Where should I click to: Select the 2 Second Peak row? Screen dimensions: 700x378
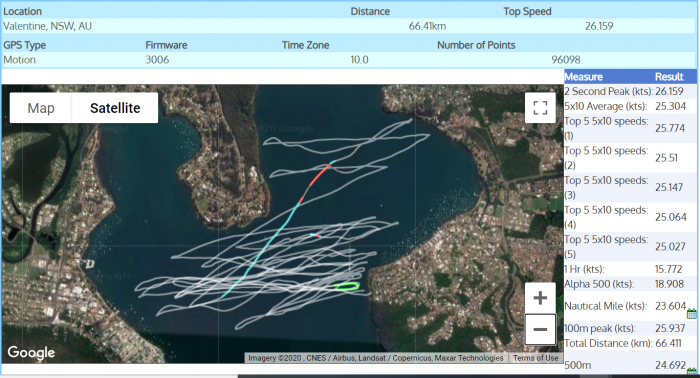pos(630,91)
